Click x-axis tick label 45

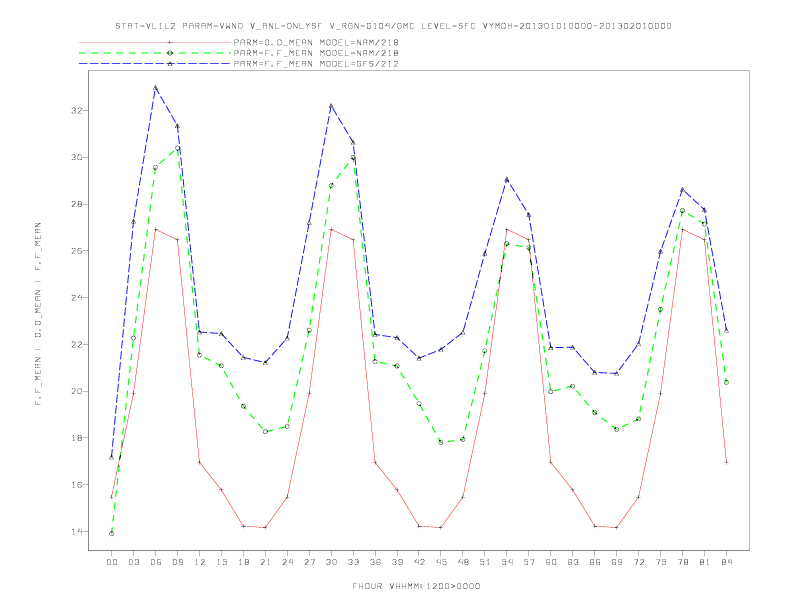click(441, 562)
